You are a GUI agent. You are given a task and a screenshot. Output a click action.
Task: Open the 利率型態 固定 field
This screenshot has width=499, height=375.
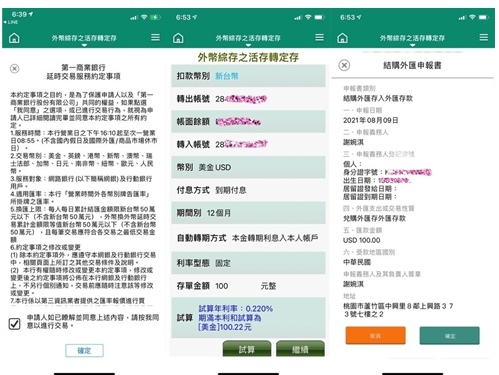[x=248, y=263]
